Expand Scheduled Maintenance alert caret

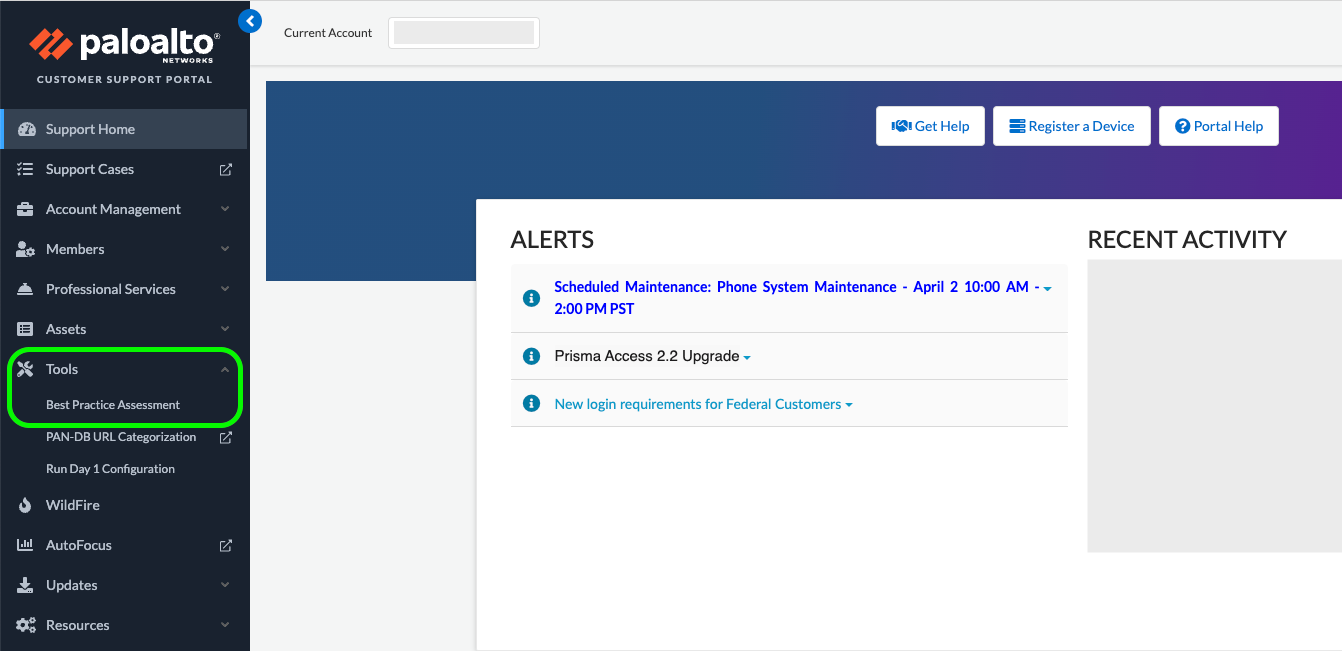(1047, 288)
